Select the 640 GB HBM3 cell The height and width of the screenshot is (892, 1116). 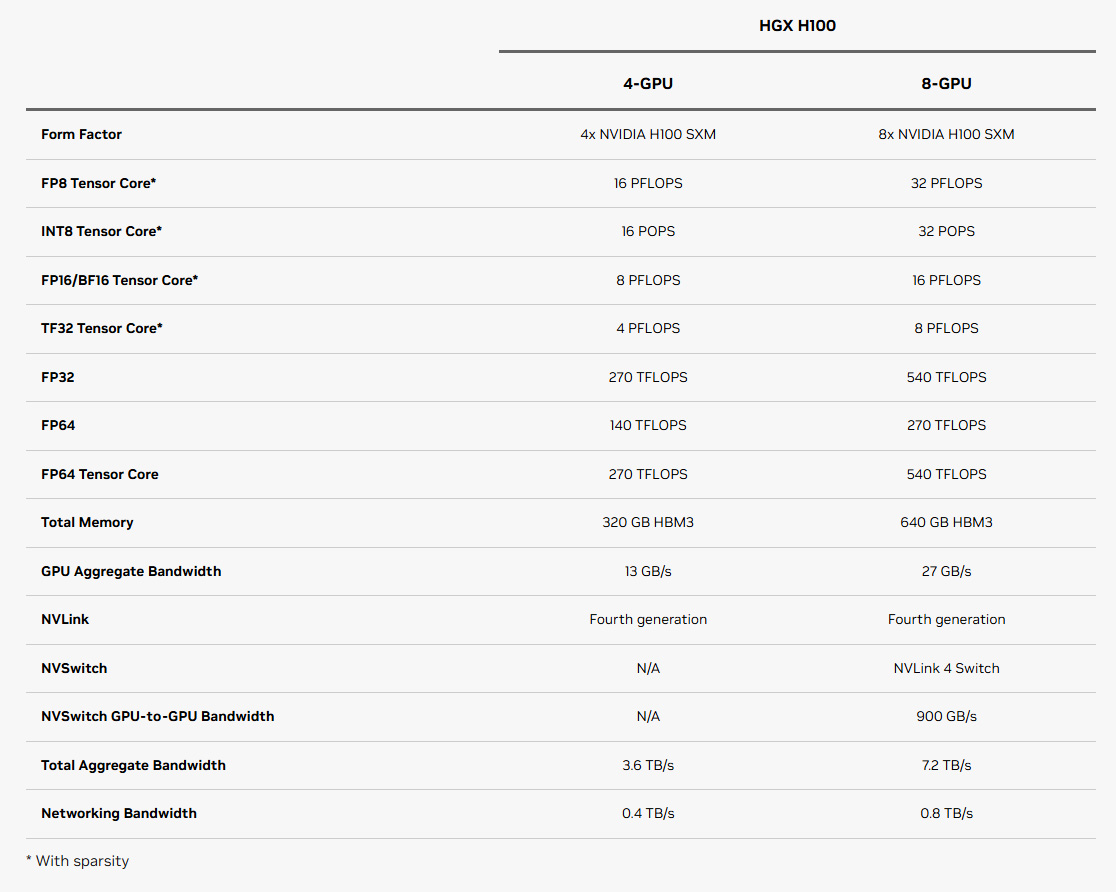(x=946, y=523)
